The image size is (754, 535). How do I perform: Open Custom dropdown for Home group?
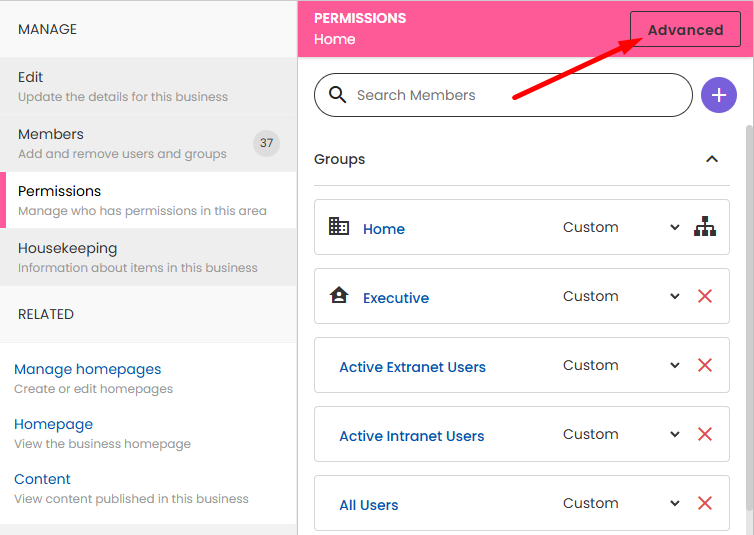pyautogui.click(x=621, y=227)
